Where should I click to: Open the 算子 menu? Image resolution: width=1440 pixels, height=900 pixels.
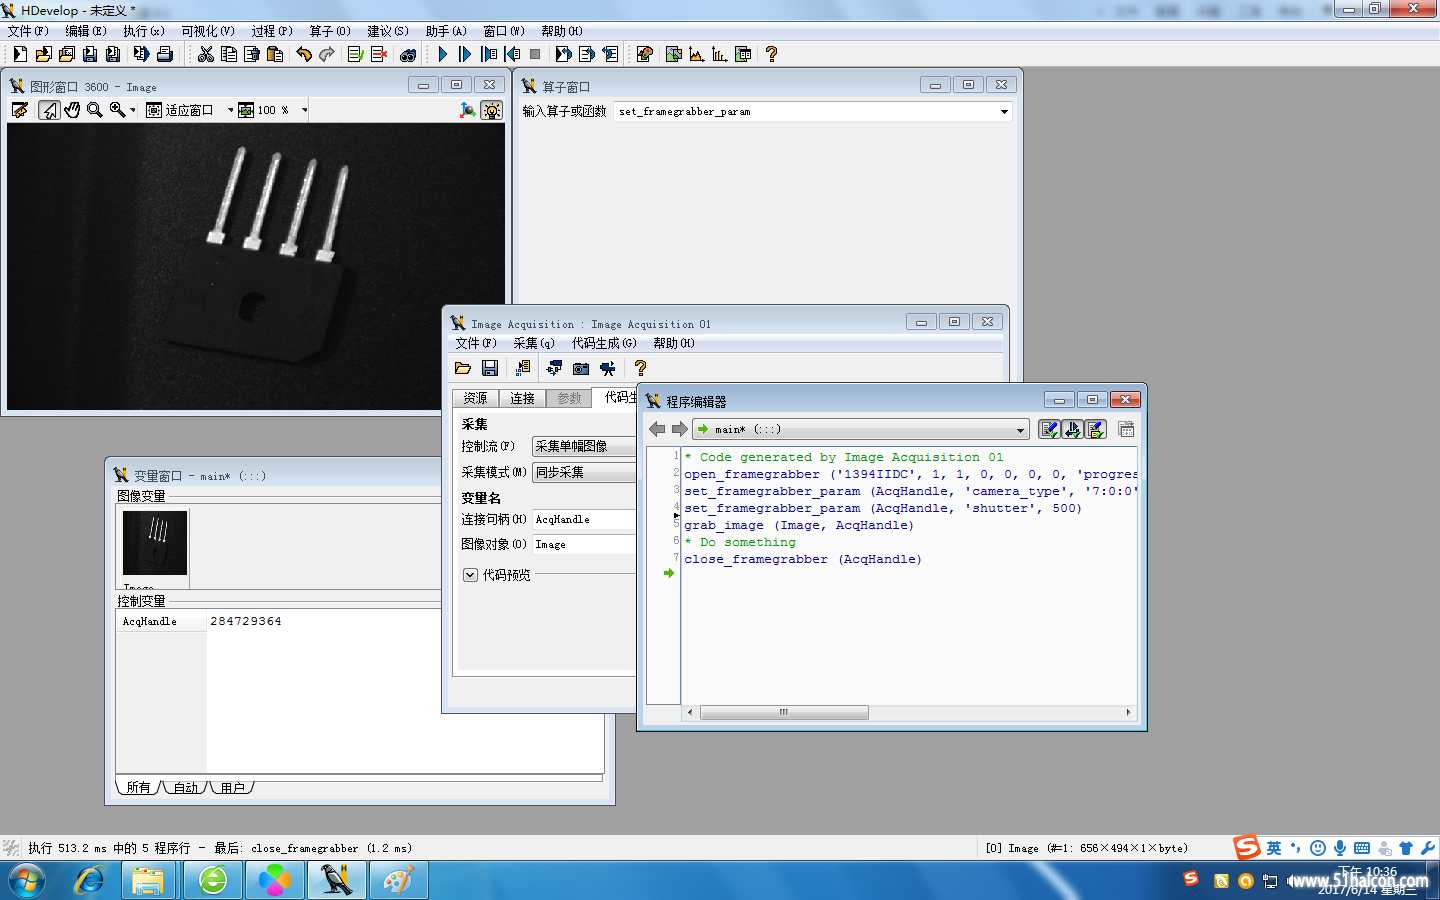click(330, 31)
